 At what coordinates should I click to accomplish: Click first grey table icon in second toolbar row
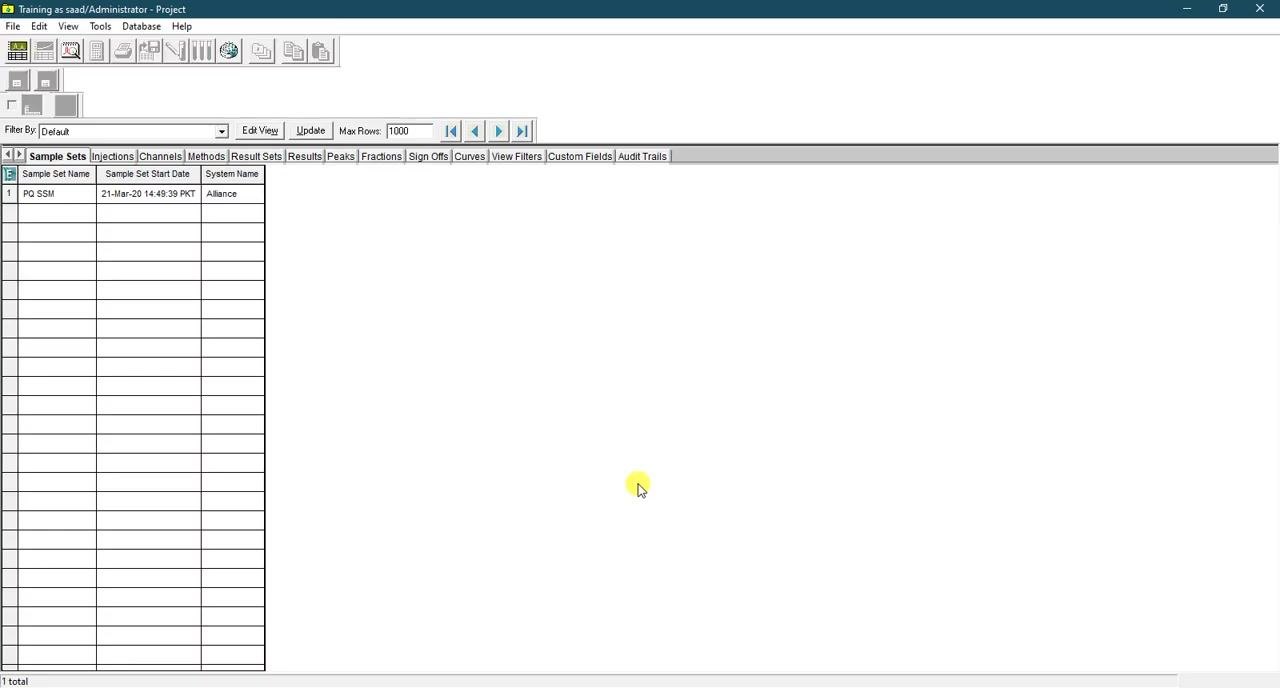(18, 81)
